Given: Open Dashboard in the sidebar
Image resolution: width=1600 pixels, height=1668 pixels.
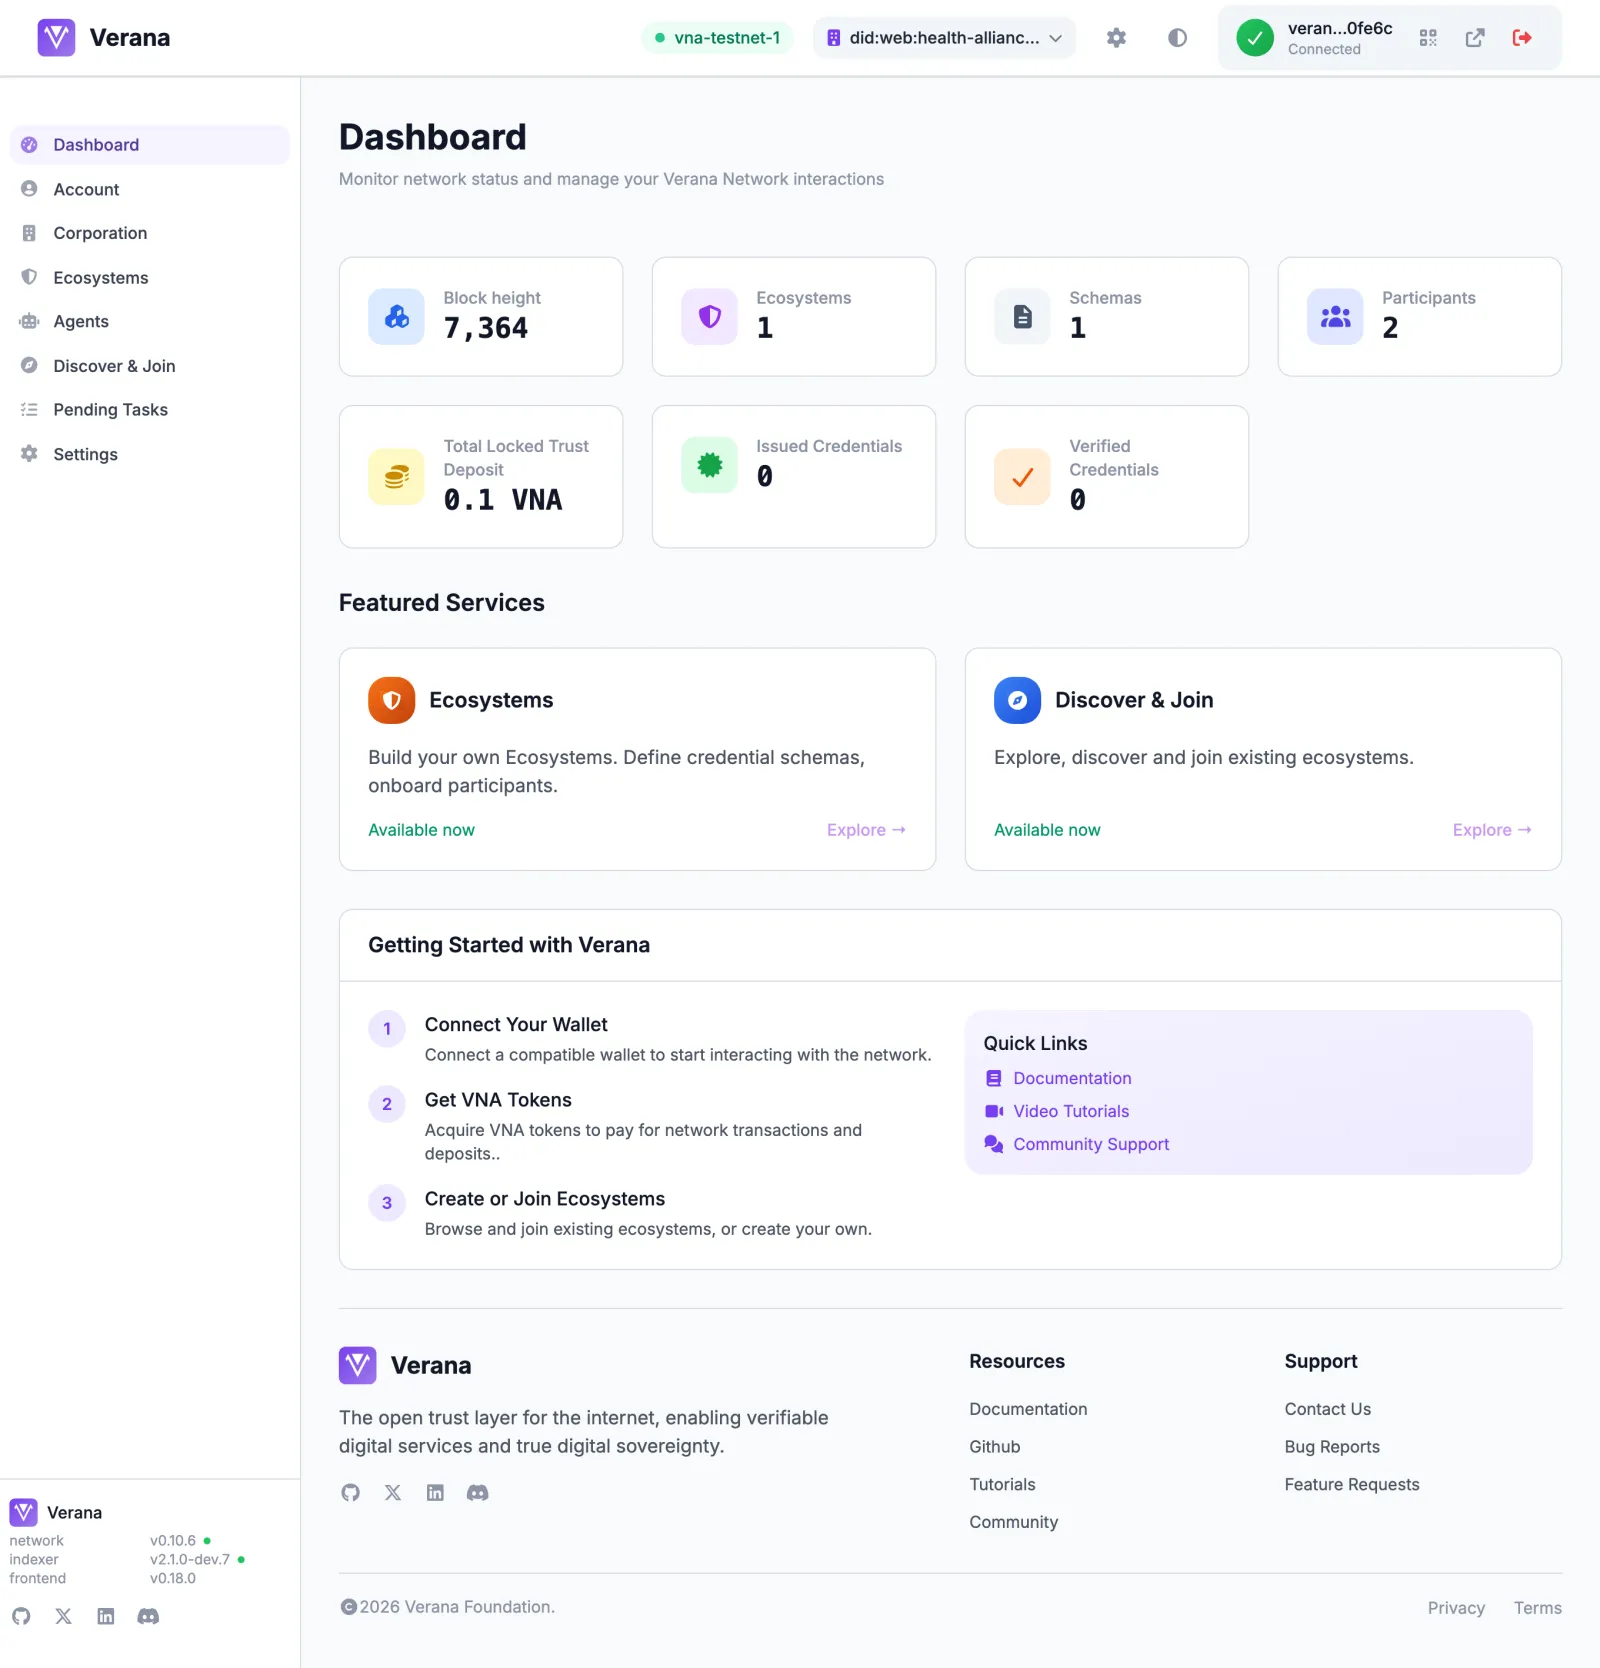Looking at the screenshot, I should (x=150, y=145).
